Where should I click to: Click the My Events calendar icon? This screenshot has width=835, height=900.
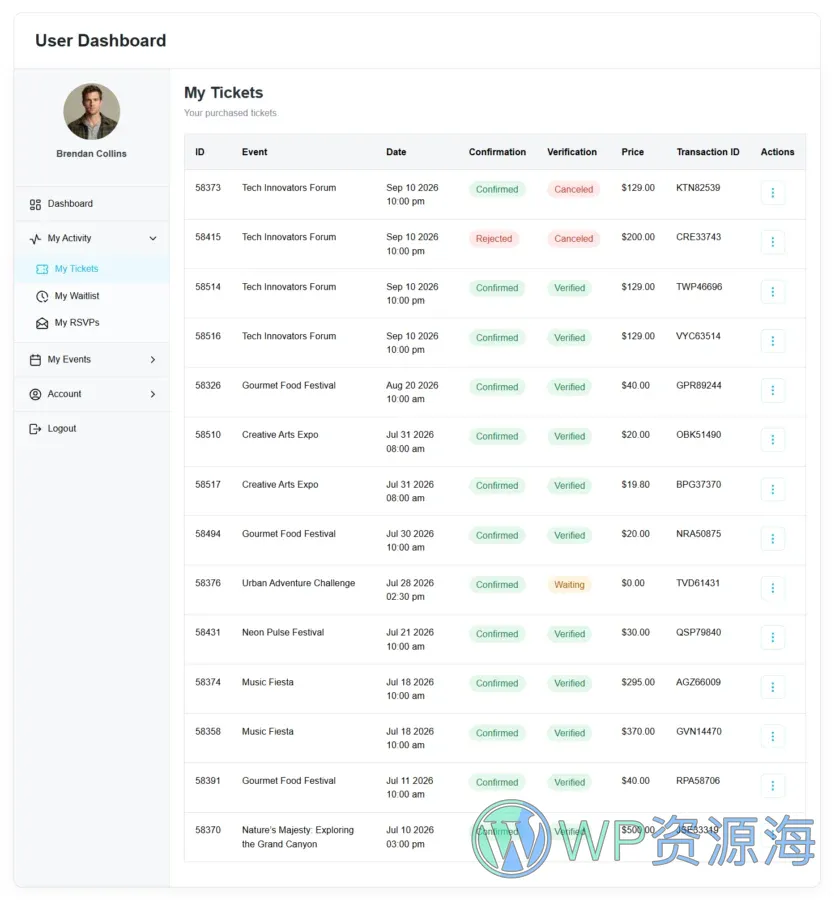click(x=35, y=360)
